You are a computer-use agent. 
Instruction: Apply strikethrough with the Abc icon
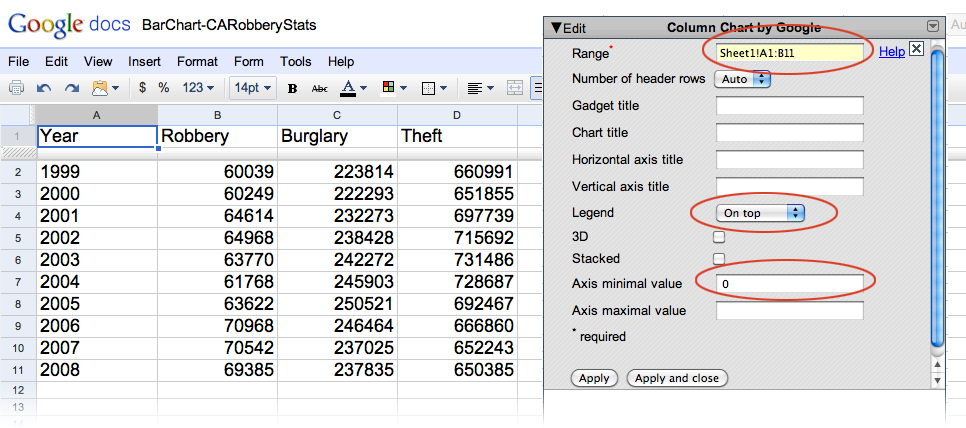pyautogui.click(x=320, y=89)
